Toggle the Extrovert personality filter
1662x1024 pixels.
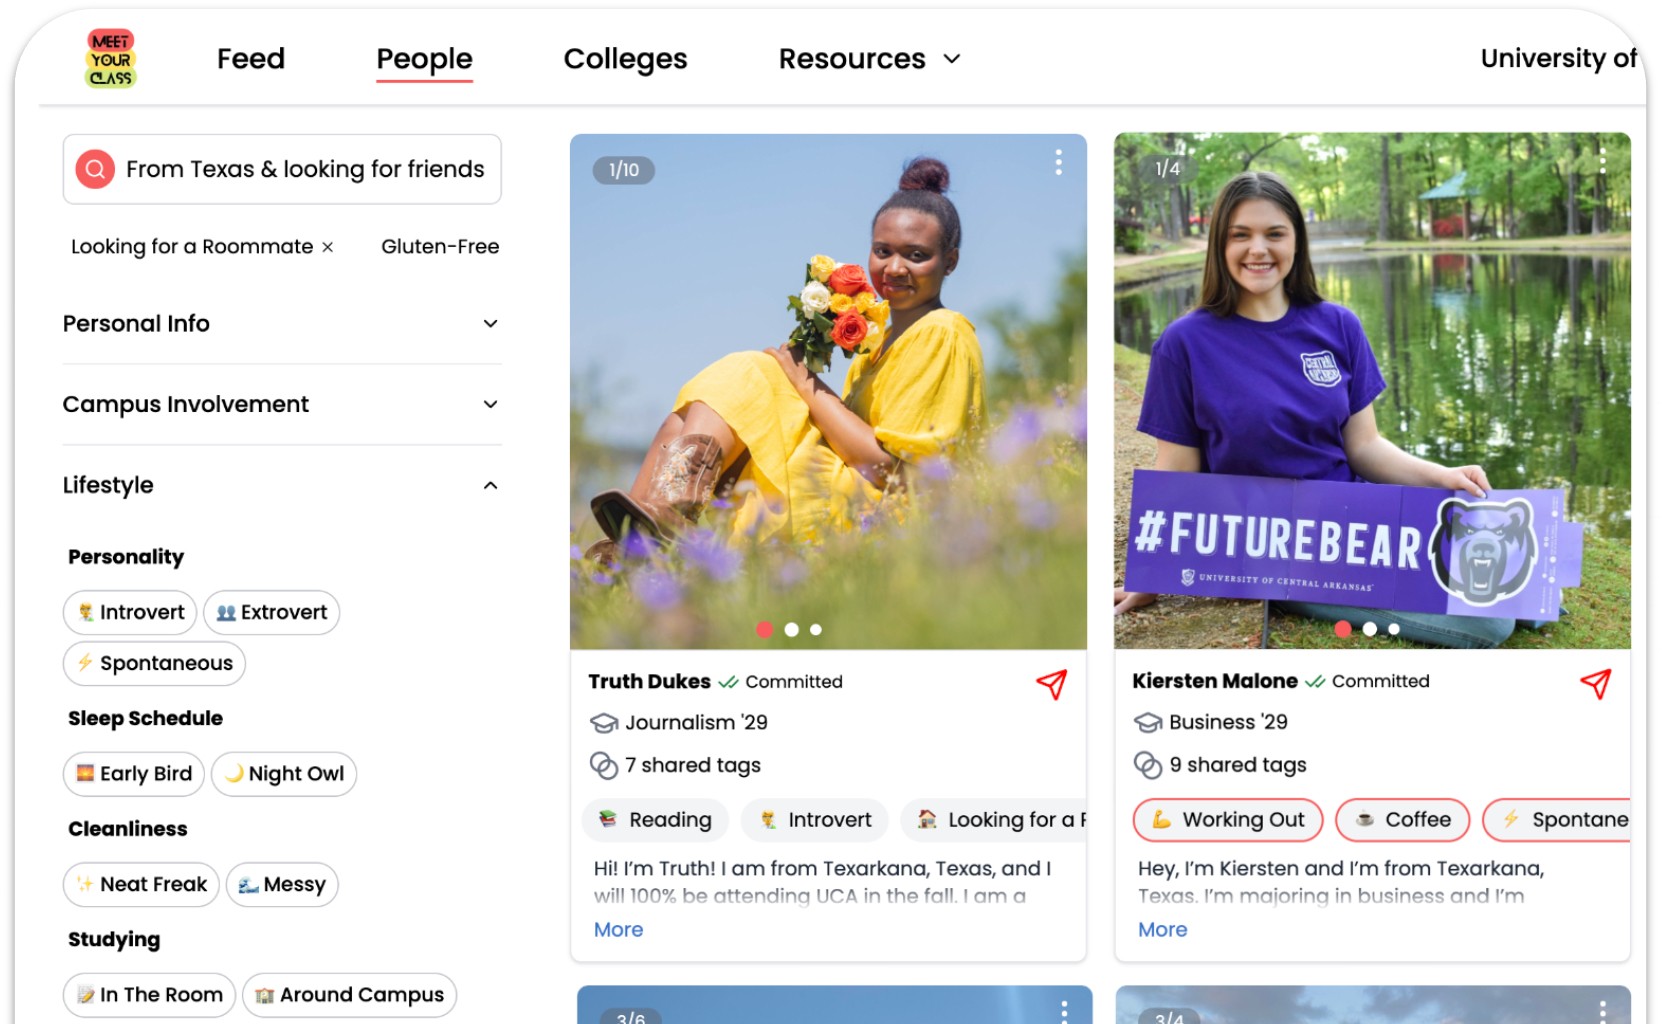click(x=272, y=612)
